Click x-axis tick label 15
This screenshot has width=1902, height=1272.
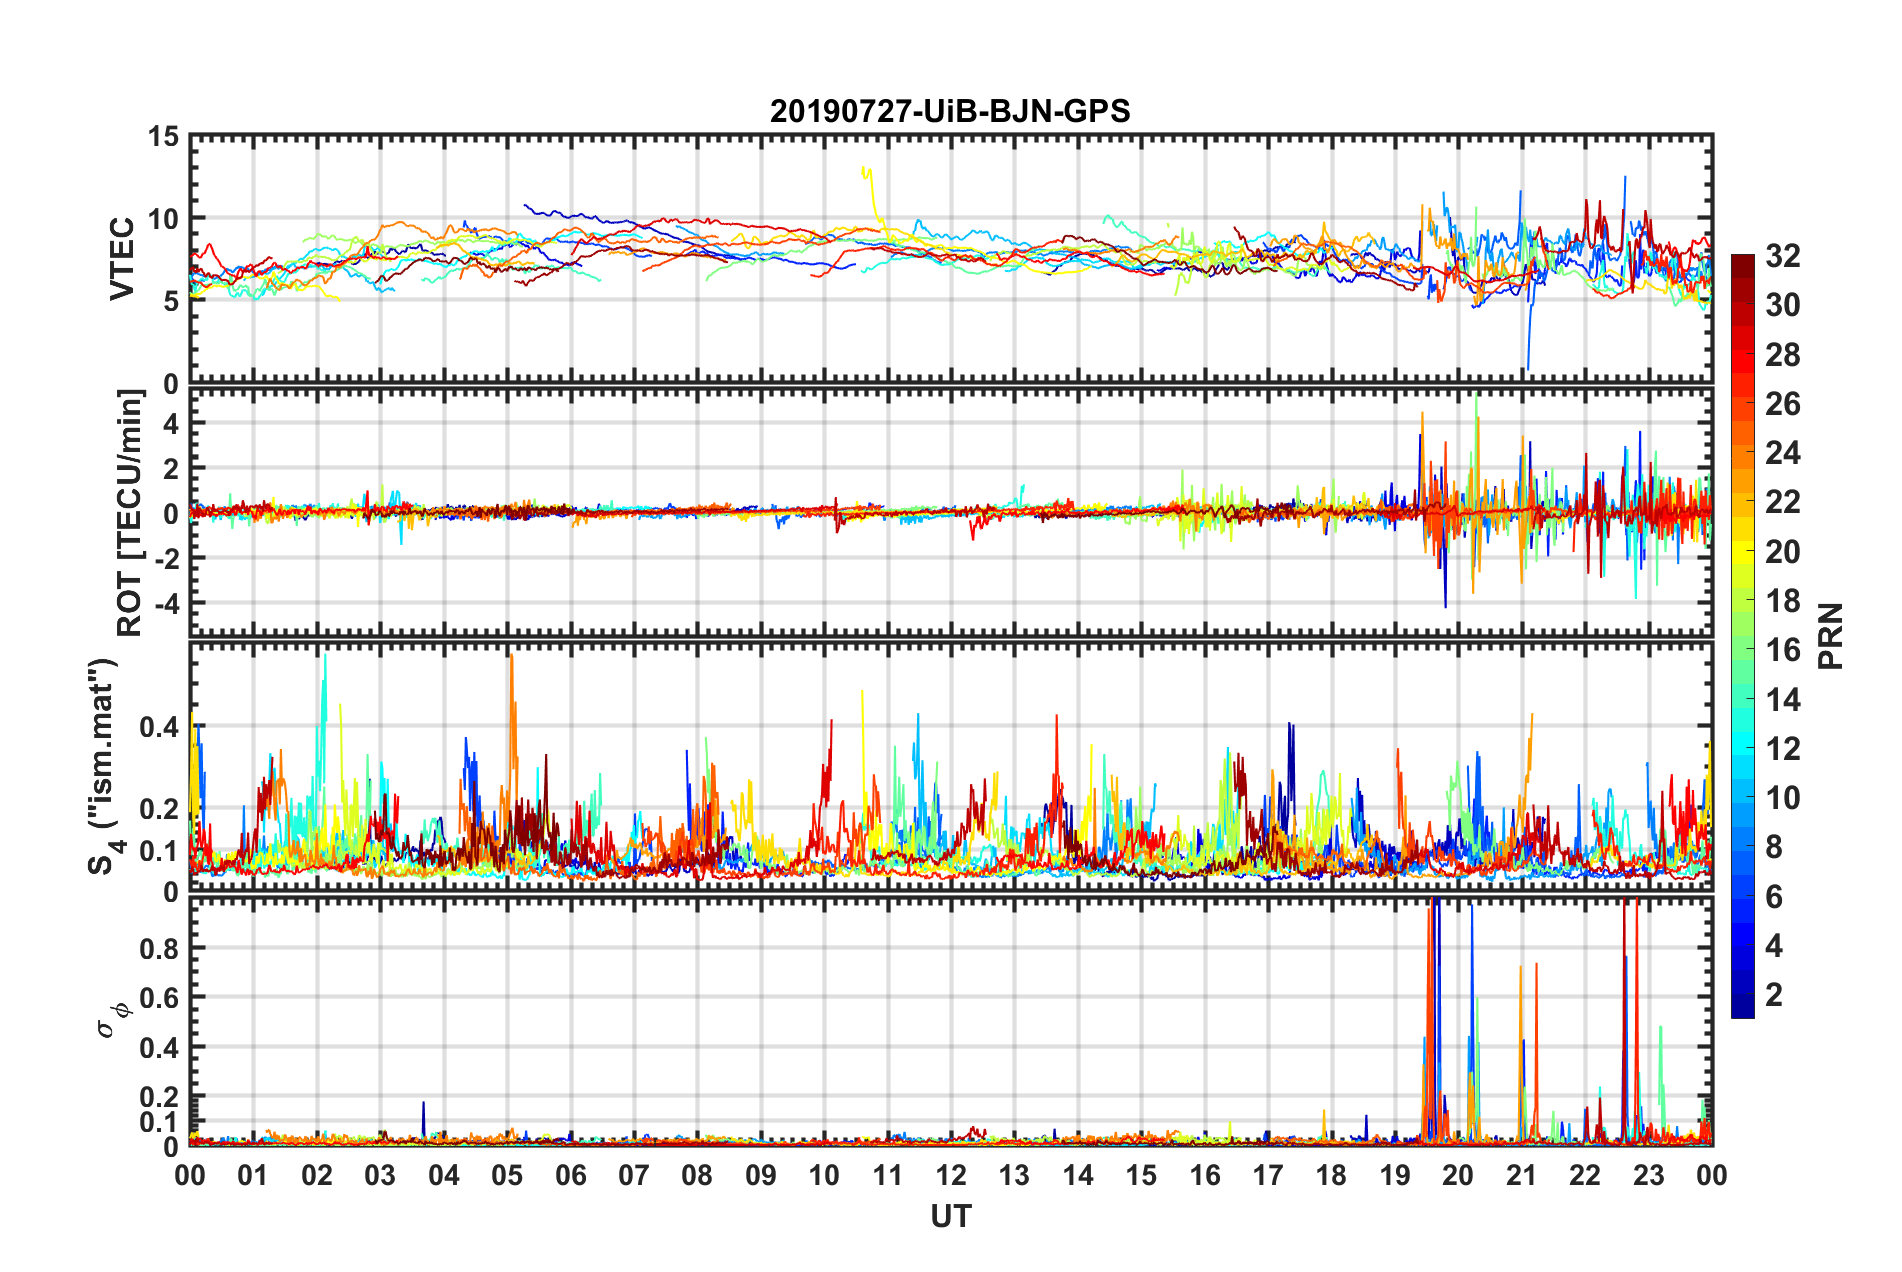[x=1141, y=1175]
